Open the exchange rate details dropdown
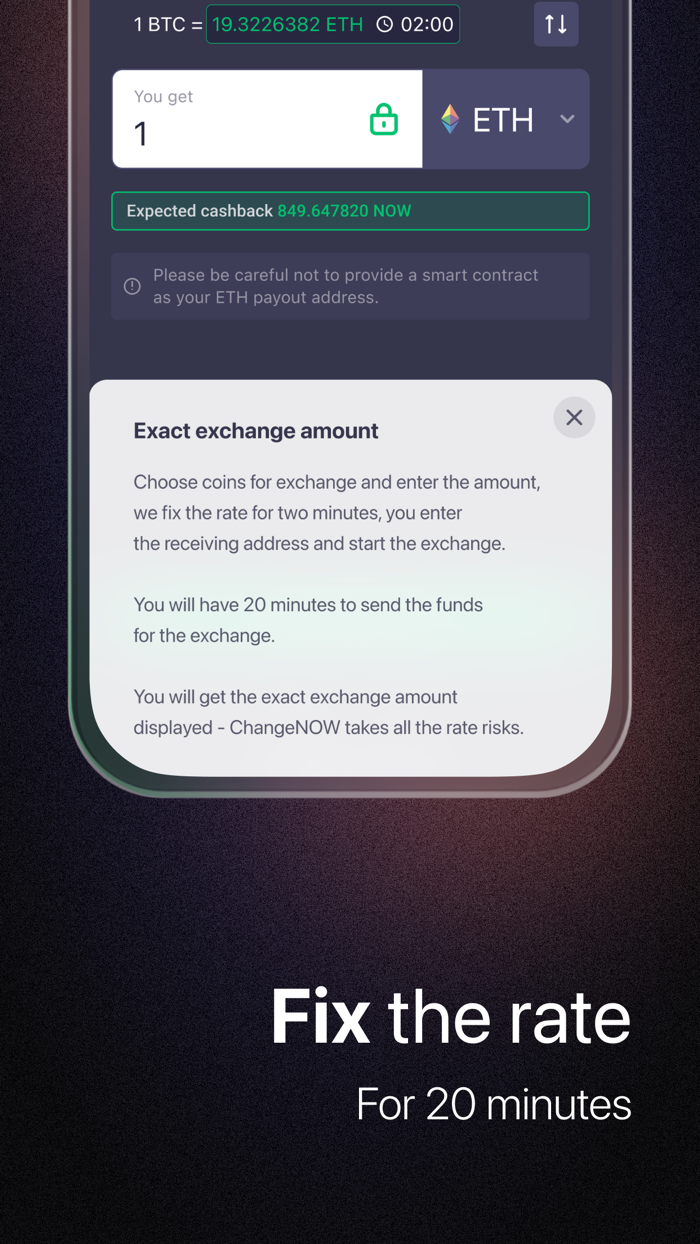 point(333,24)
